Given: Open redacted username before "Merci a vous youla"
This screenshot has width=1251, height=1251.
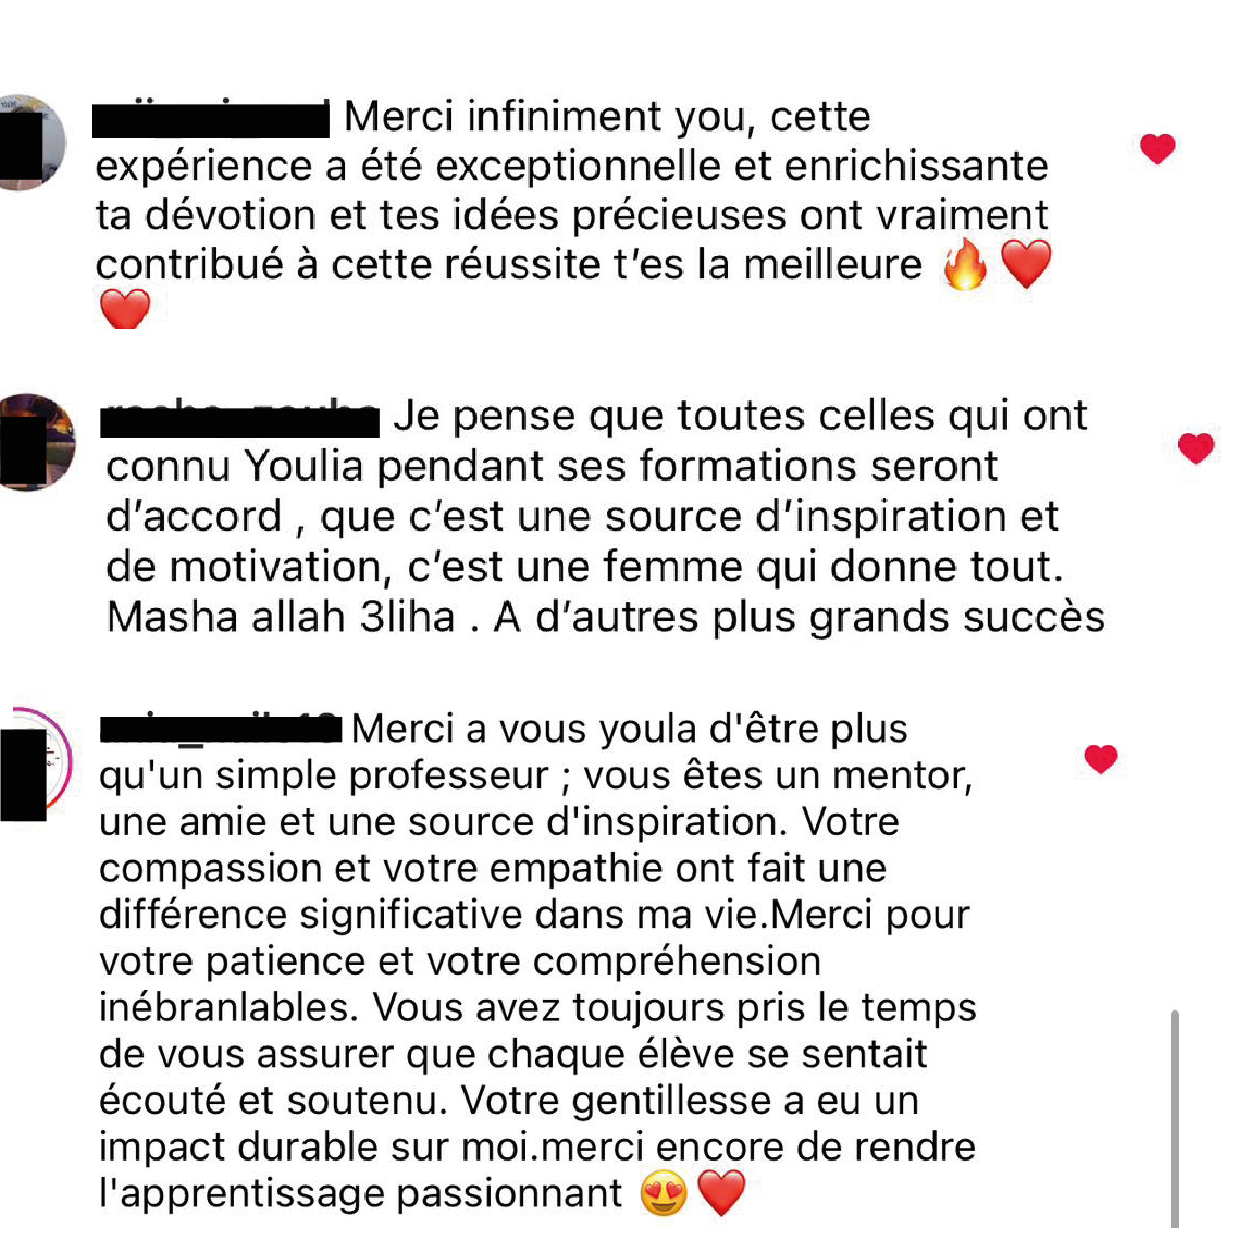Looking at the screenshot, I should 221,729.
